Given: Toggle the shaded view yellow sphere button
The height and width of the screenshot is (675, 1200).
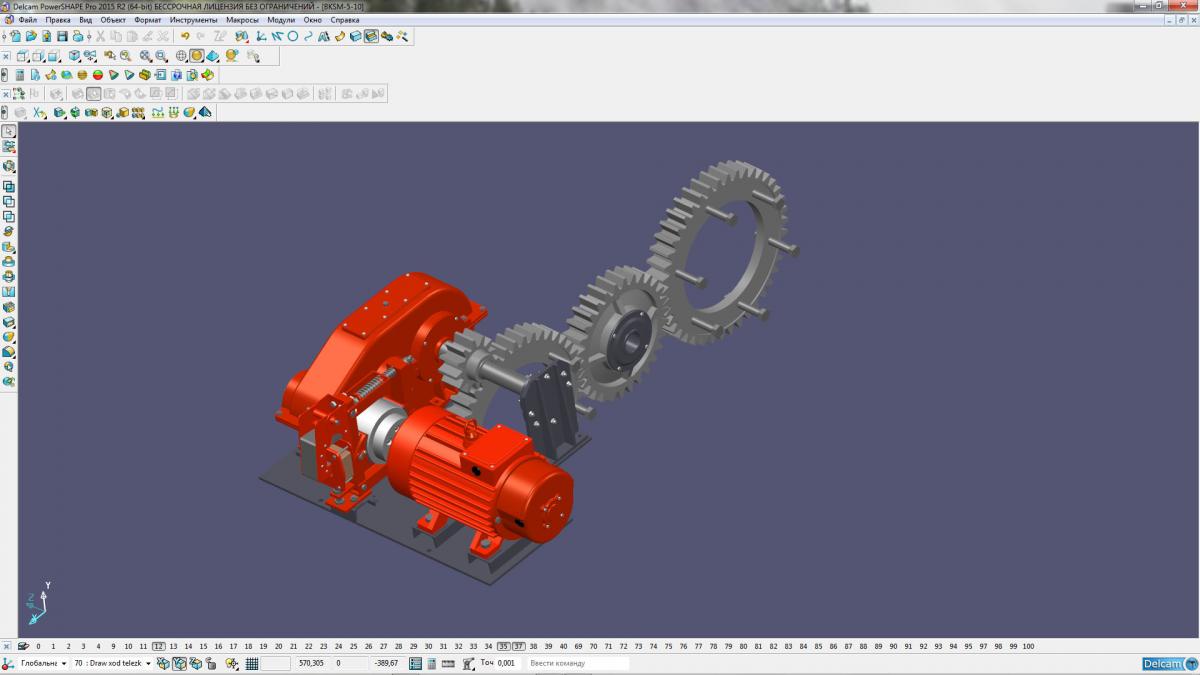Looking at the screenshot, I should tap(197, 55).
